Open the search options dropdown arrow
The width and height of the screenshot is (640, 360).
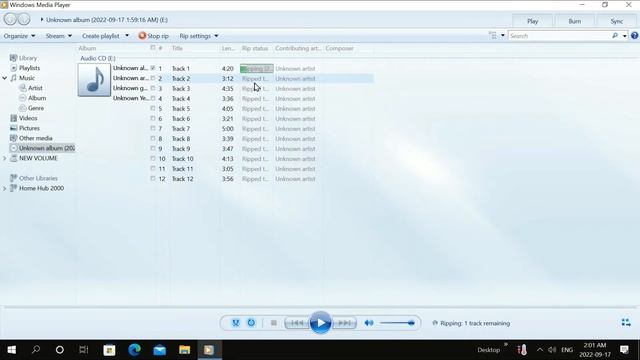[x=624, y=36]
